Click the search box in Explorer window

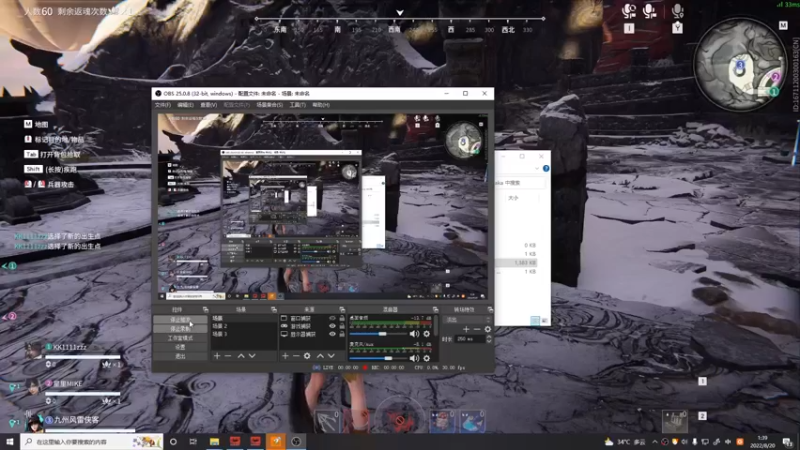click(519, 183)
